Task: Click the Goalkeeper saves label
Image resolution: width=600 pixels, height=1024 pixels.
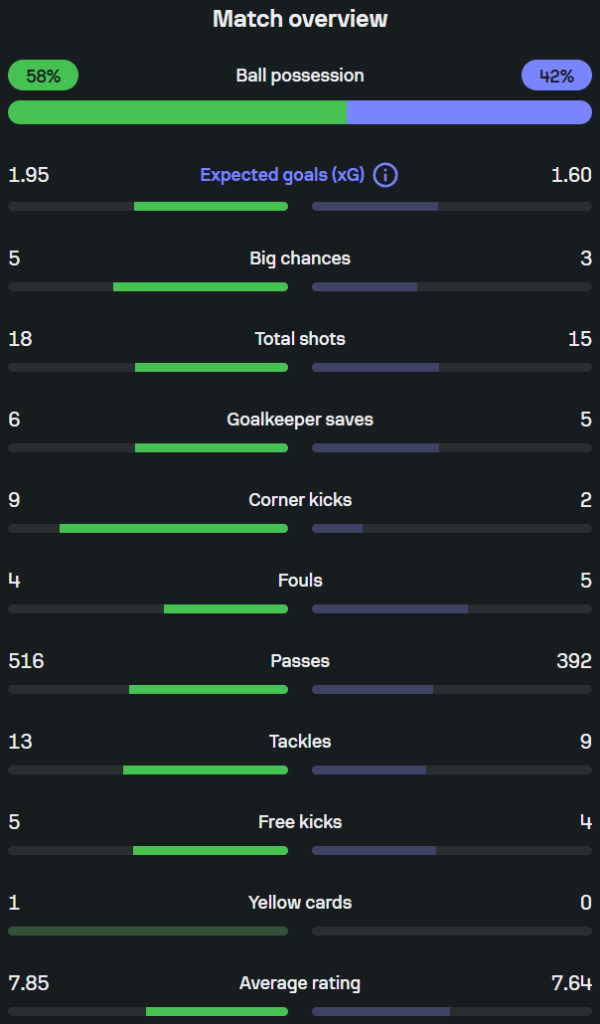Action: point(300,419)
